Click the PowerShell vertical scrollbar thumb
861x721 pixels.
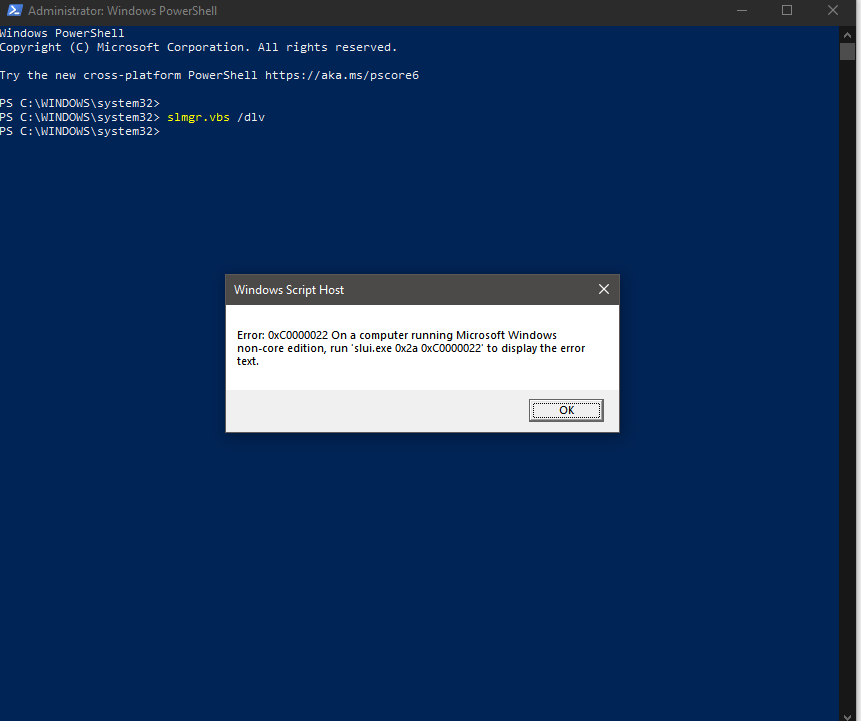pyautogui.click(x=847, y=52)
